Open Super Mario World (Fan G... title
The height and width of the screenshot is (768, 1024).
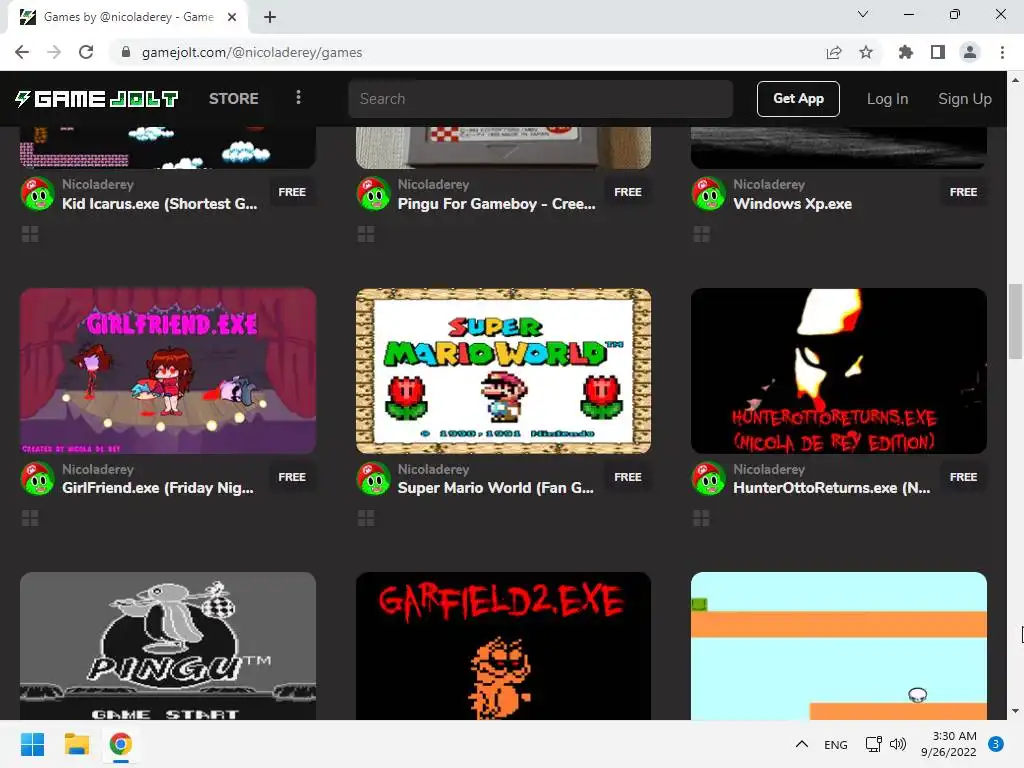496,488
